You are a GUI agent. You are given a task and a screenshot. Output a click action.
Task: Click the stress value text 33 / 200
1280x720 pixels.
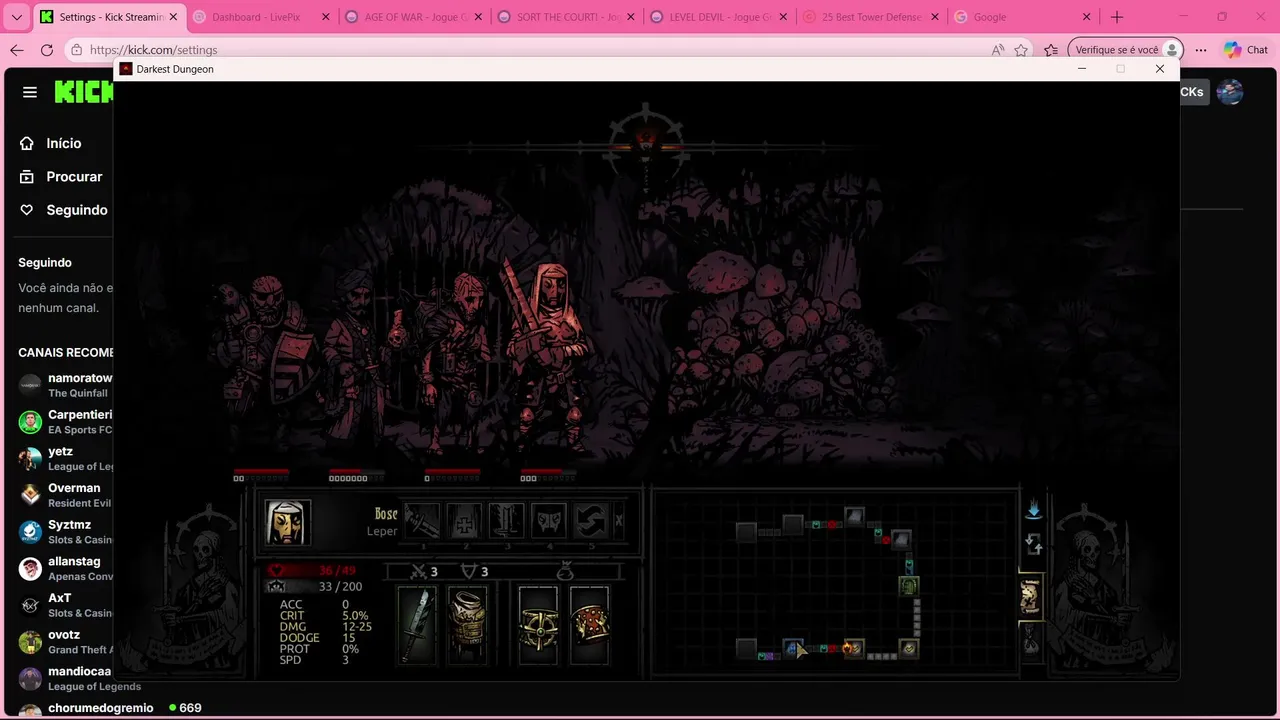(x=340, y=587)
